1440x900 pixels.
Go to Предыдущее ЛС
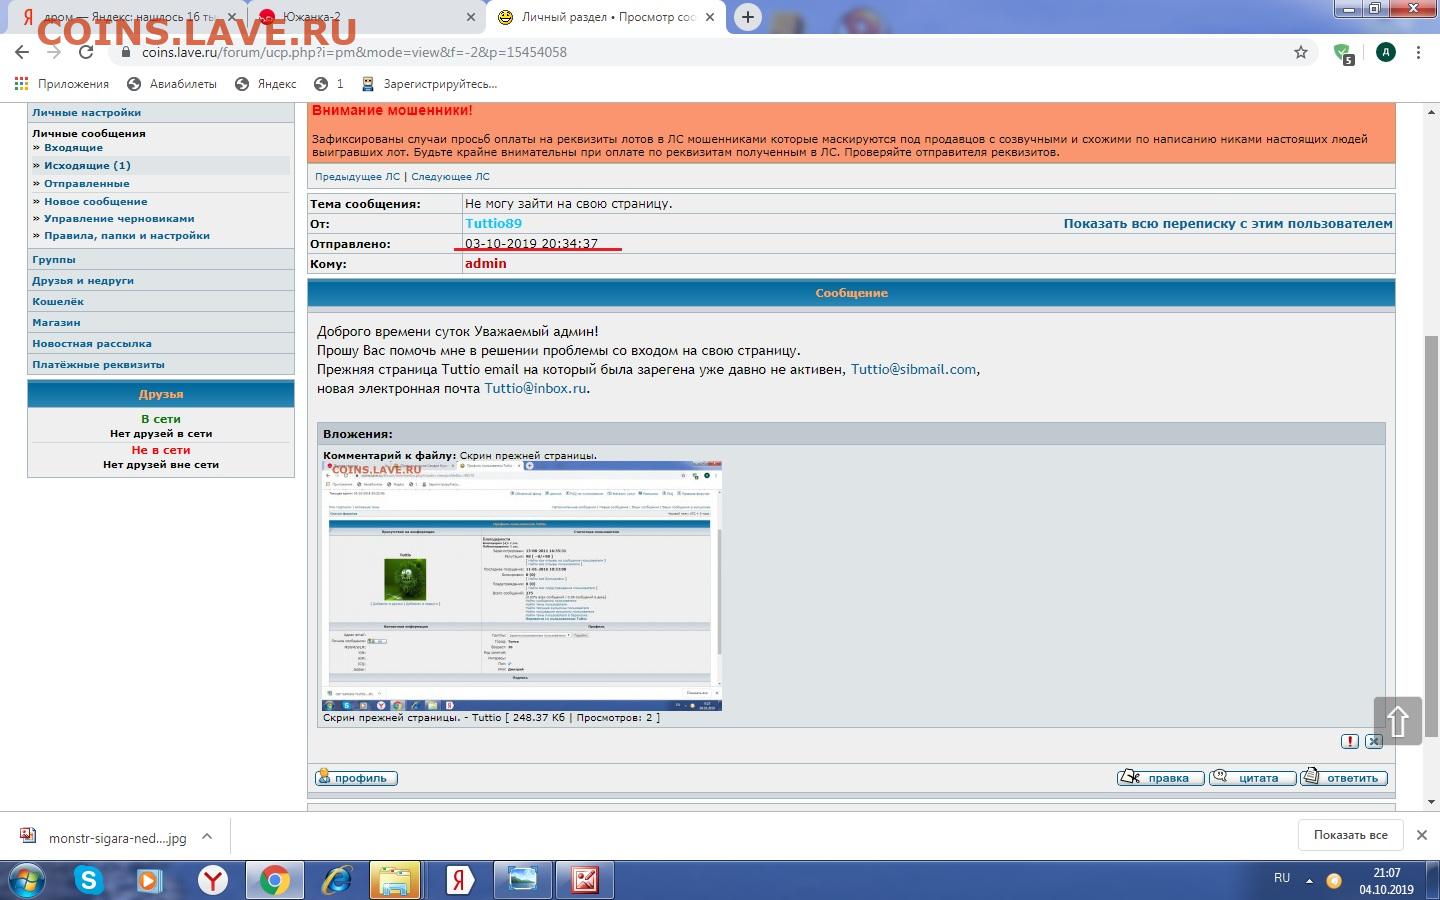pyautogui.click(x=357, y=177)
